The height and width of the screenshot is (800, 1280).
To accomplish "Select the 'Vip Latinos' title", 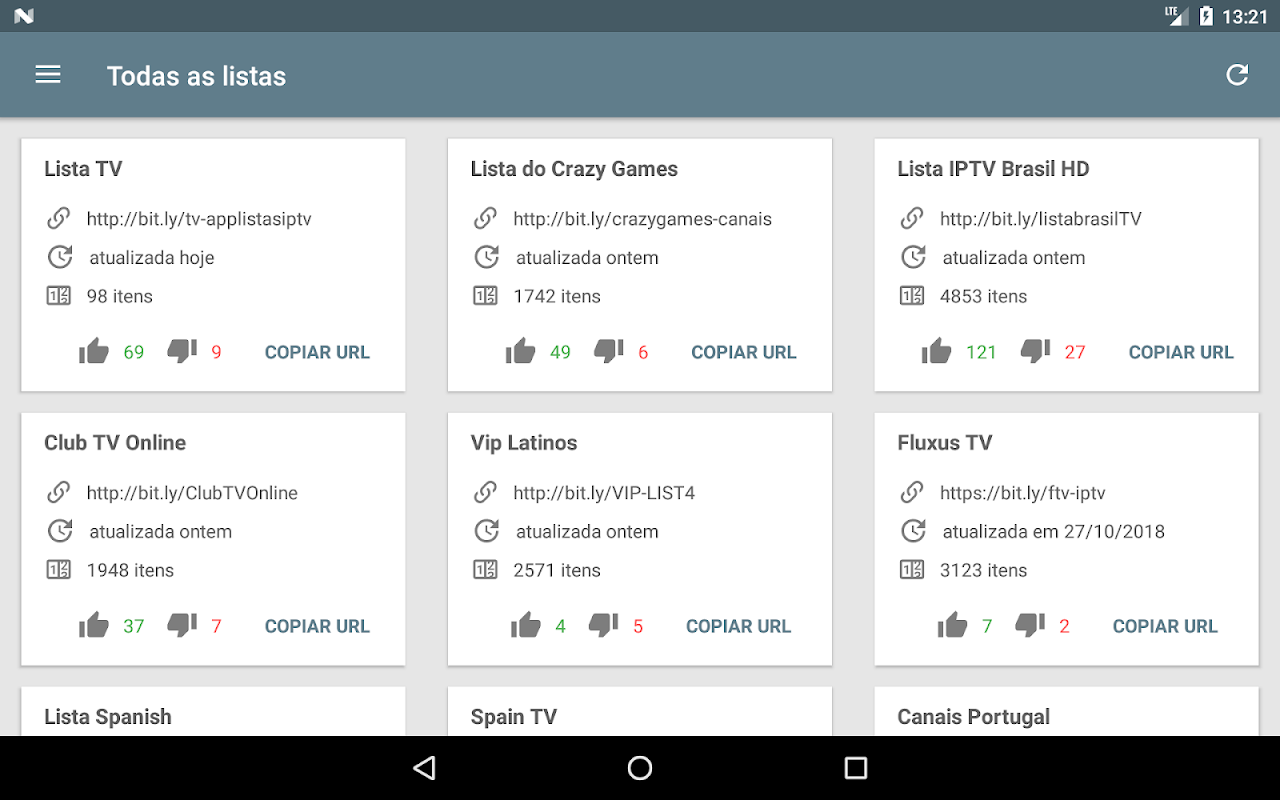I will tap(524, 443).
